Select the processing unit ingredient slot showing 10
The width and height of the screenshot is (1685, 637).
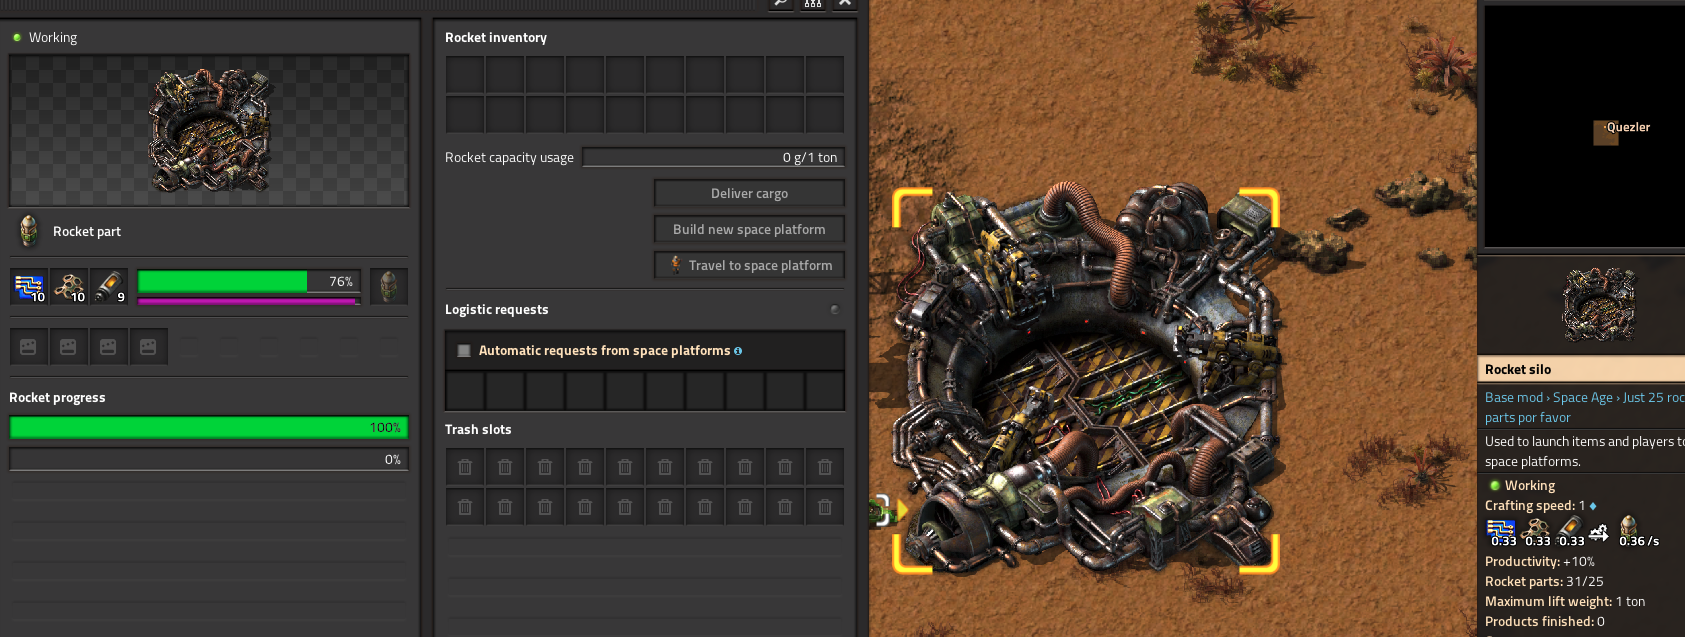[29, 286]
